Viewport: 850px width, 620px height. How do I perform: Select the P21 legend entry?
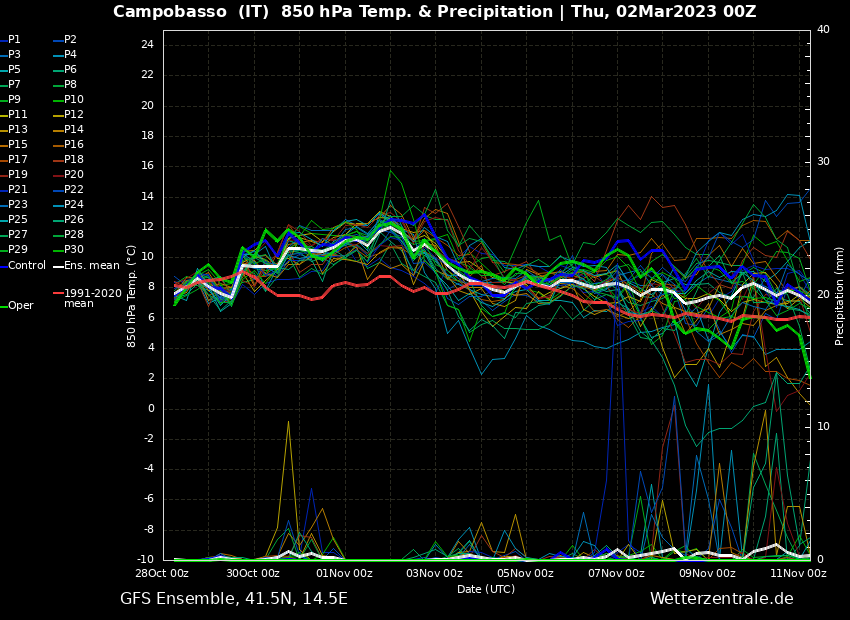click(18, 190)
